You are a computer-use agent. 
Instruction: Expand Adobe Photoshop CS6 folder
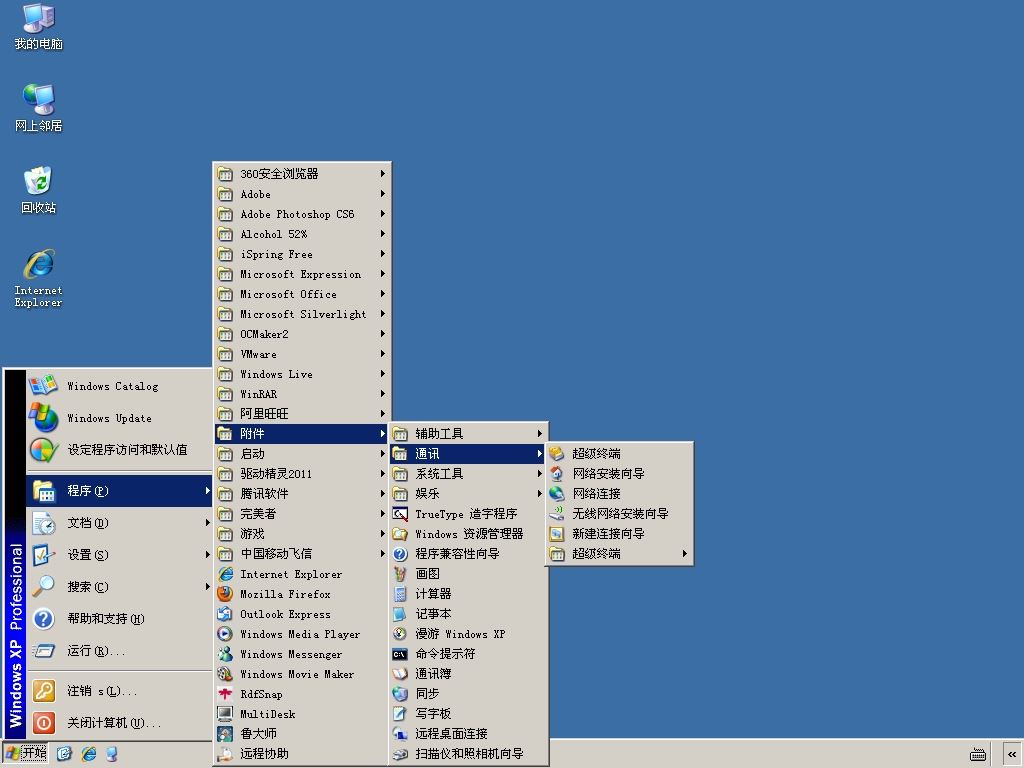302,214
